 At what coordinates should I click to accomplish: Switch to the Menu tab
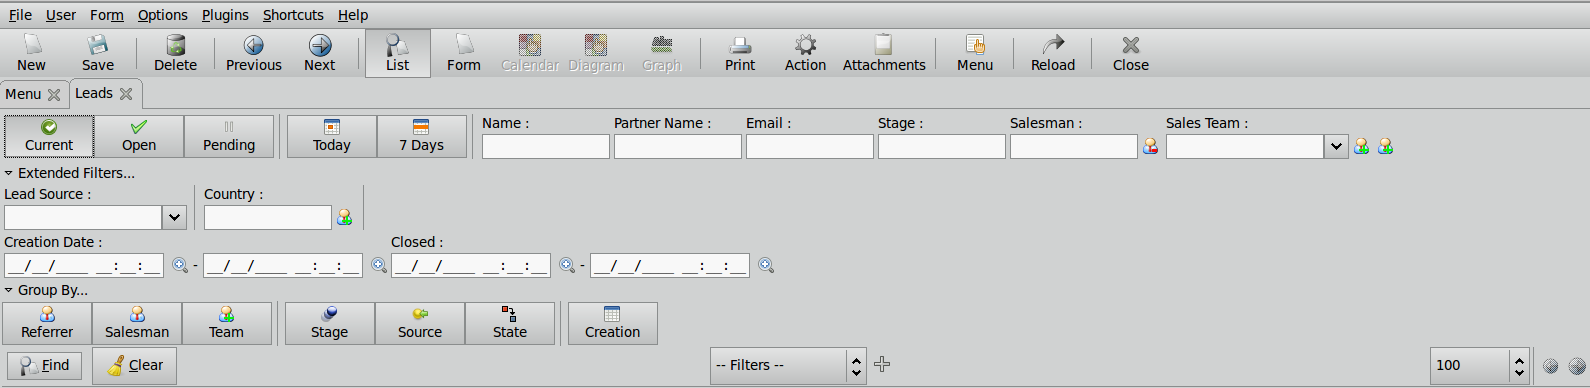[23, 95]
